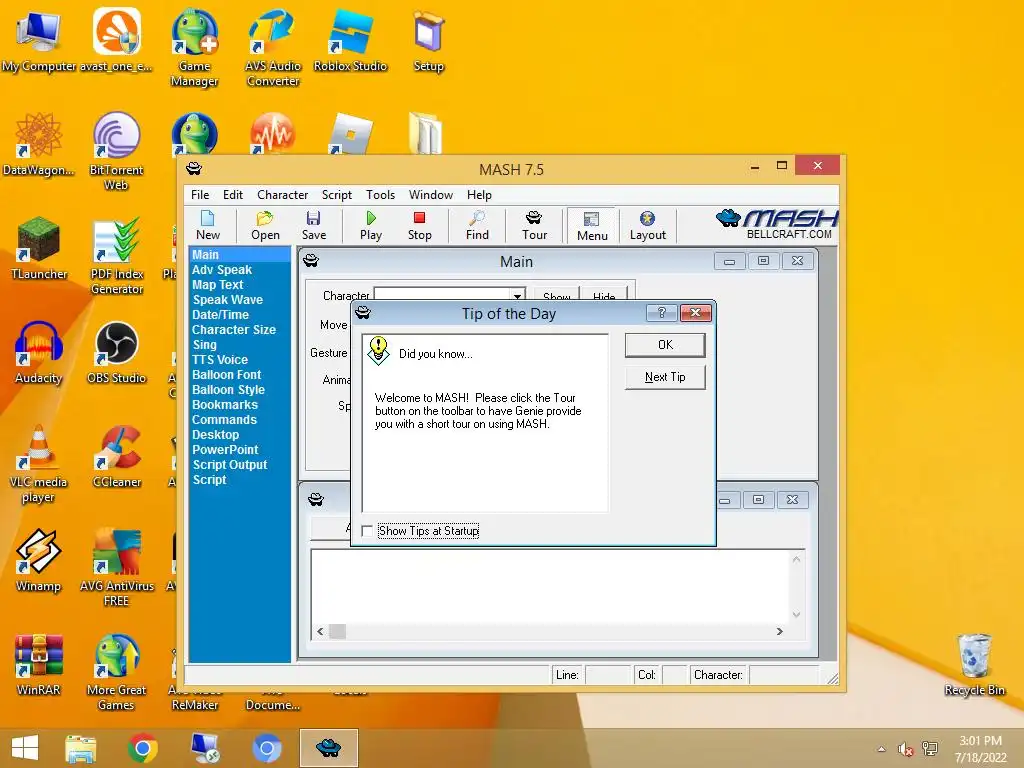Select Adv Speak in the side panel
Image resolution: width=1024 pixels, height=768 pixels.
coord(221,270)
